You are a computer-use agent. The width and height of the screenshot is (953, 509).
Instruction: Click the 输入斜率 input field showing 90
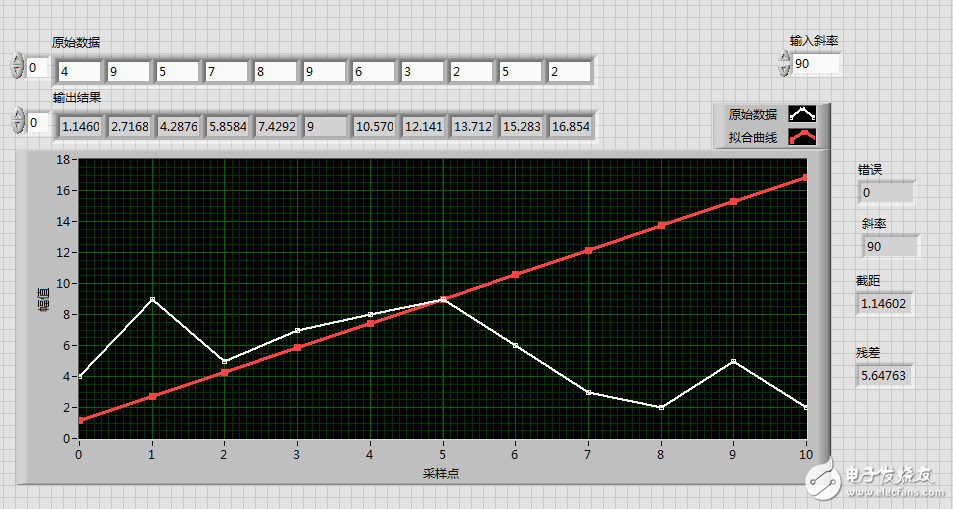(816, 64)
